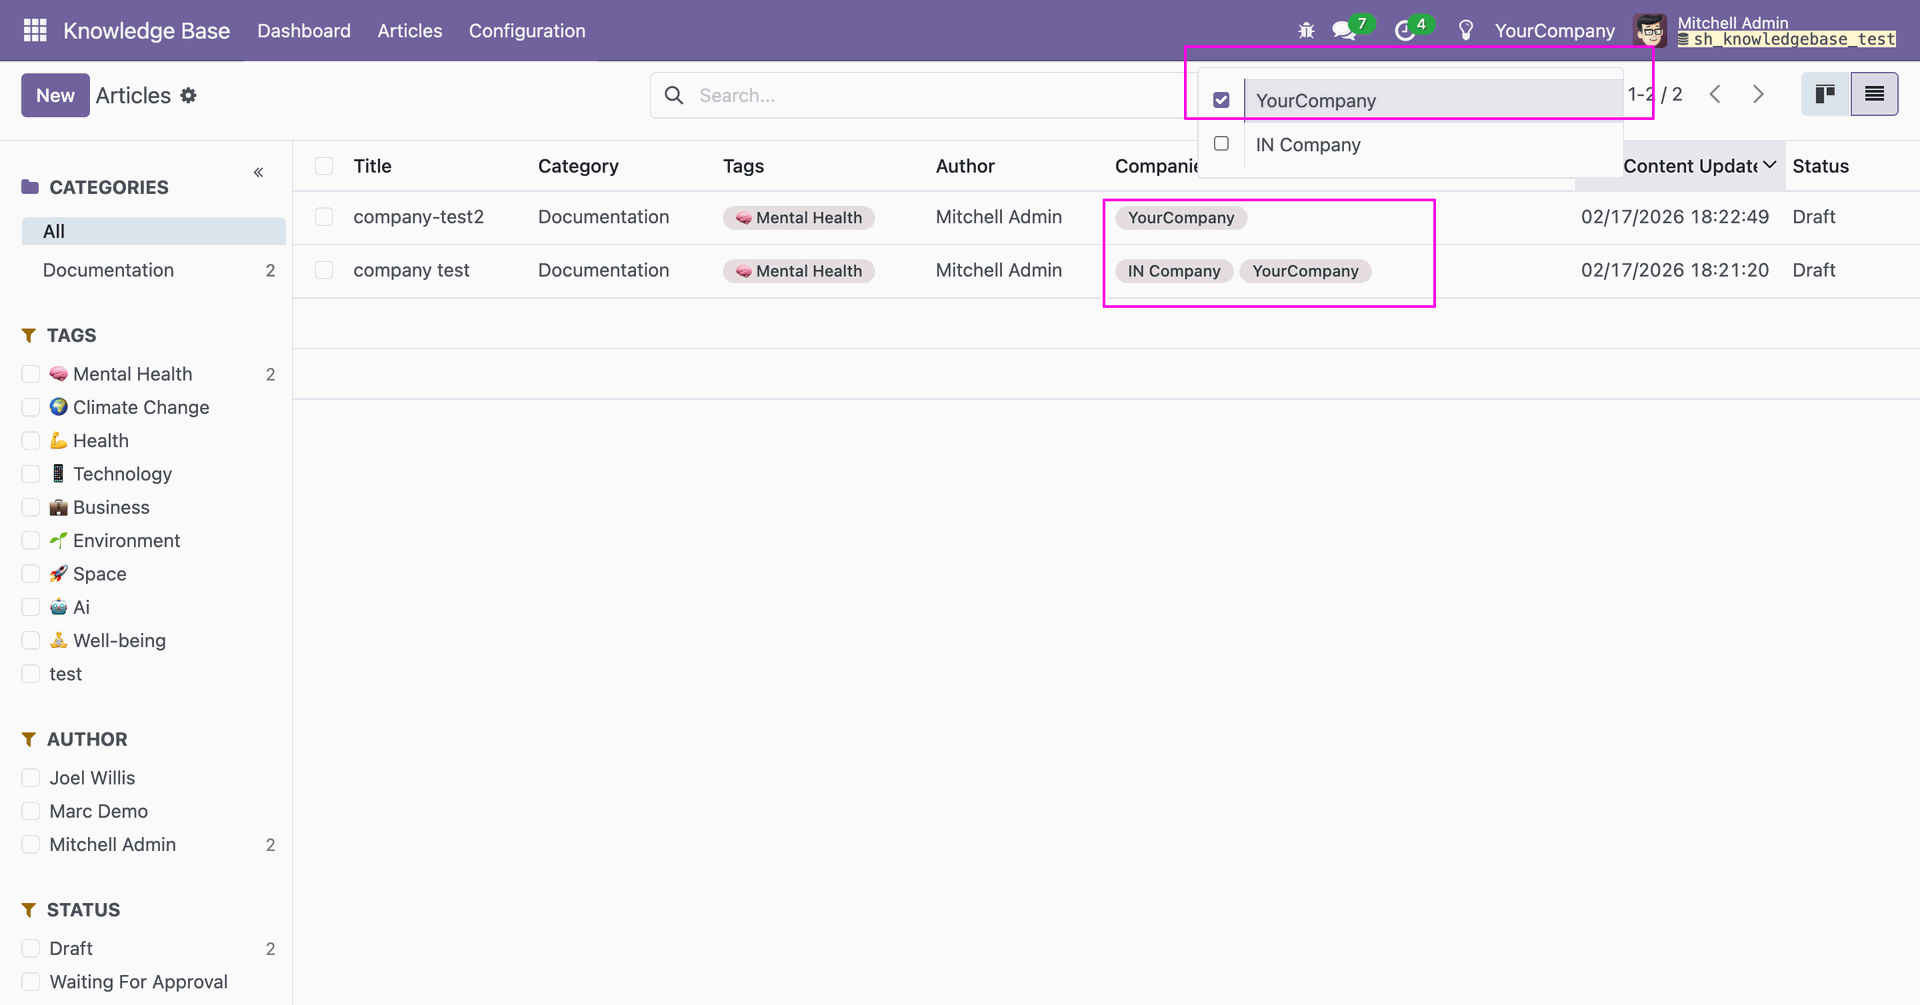Image resolution: width=1920 pixels, height=1005 pixels.
Task: Collapse the categories side panel
Action: click(258, 173)
